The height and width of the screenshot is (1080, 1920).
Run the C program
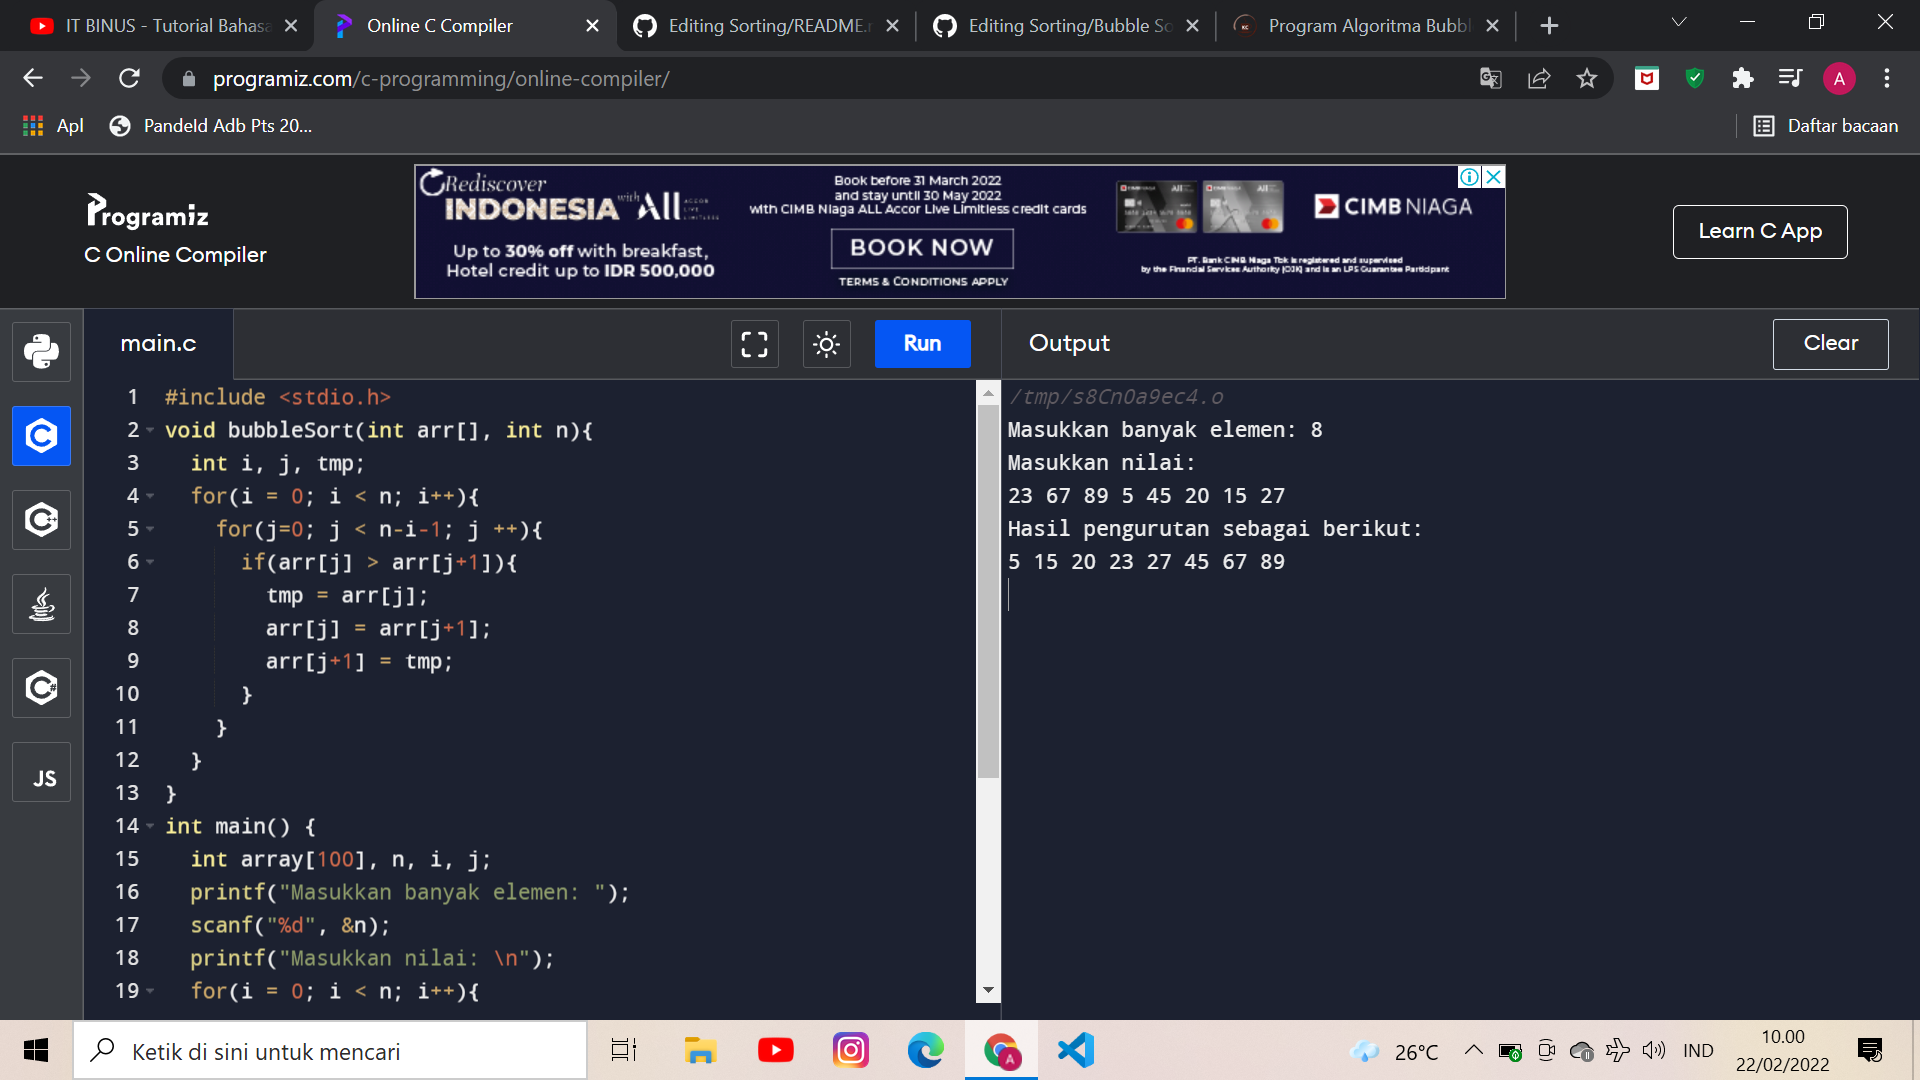pos(921,344)
